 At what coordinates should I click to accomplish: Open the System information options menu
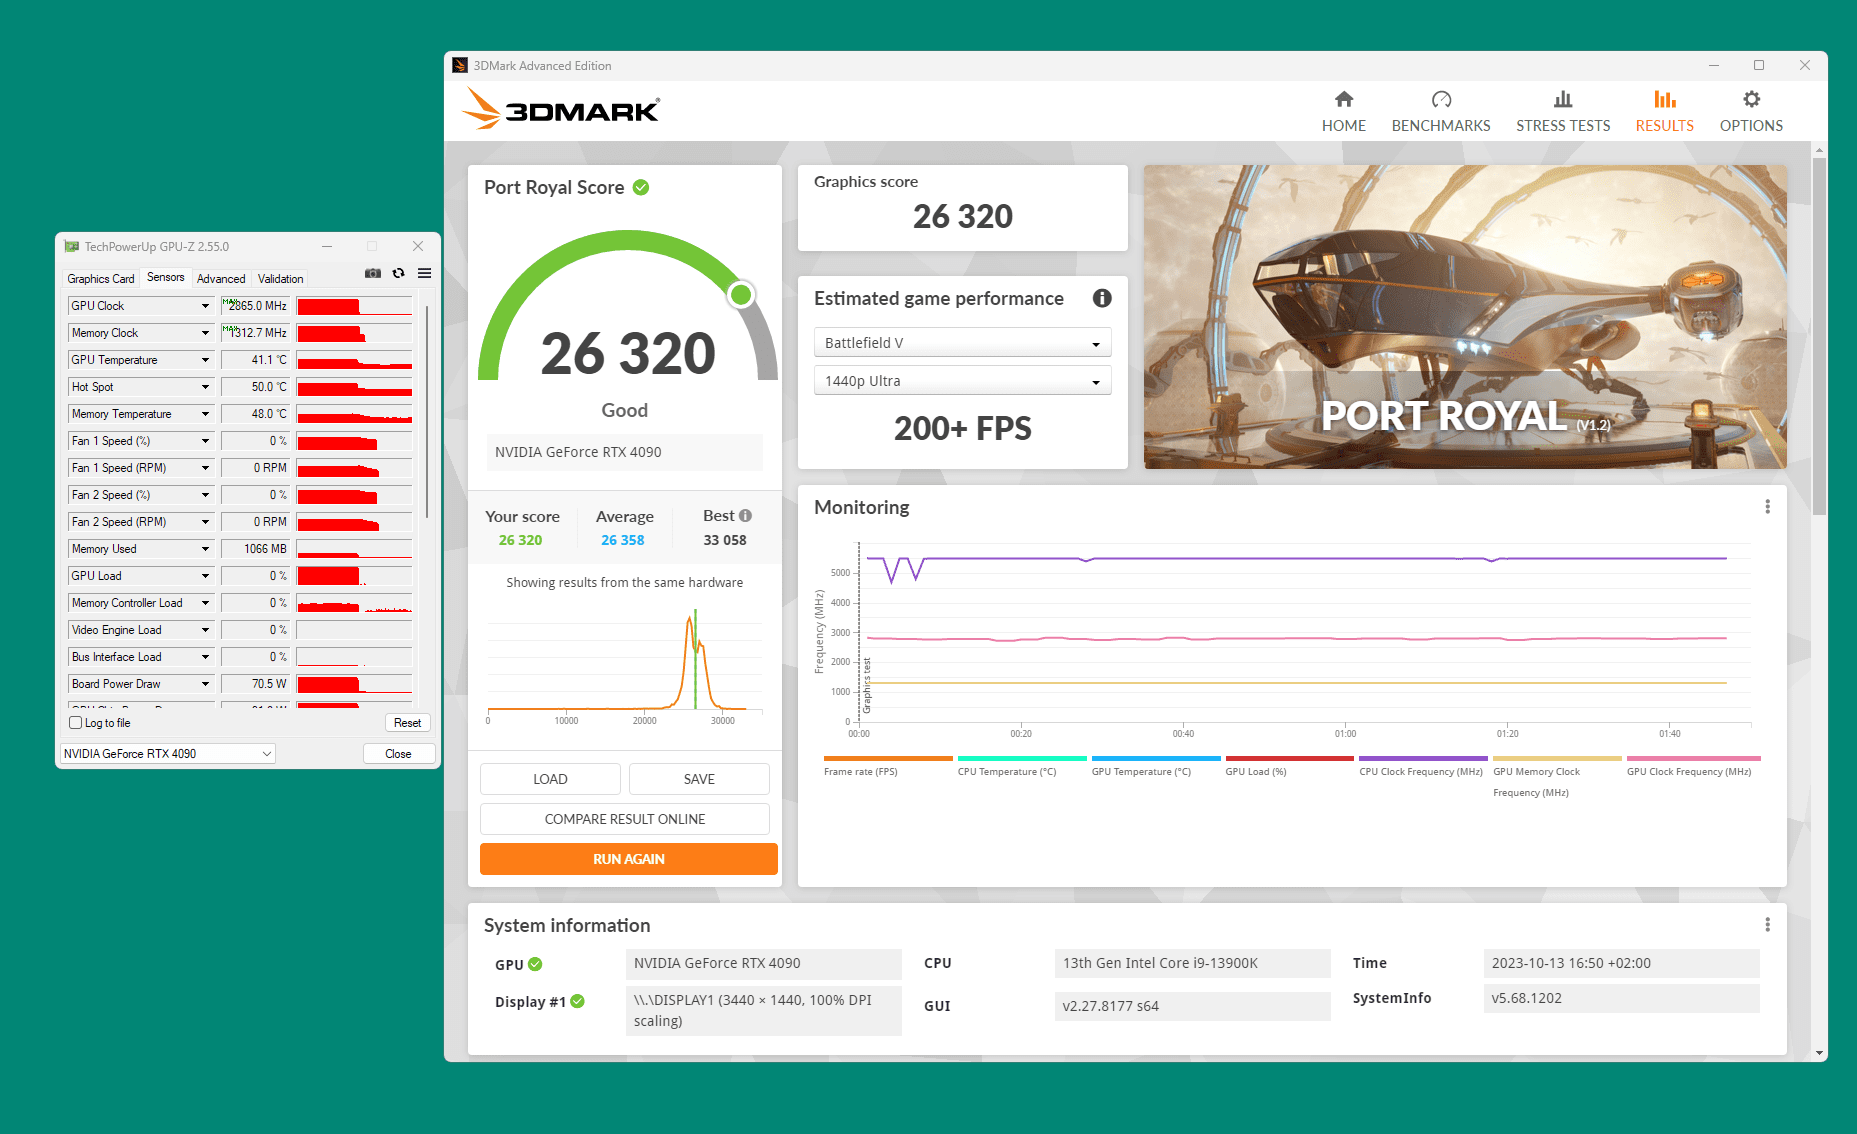(1767, 925)
